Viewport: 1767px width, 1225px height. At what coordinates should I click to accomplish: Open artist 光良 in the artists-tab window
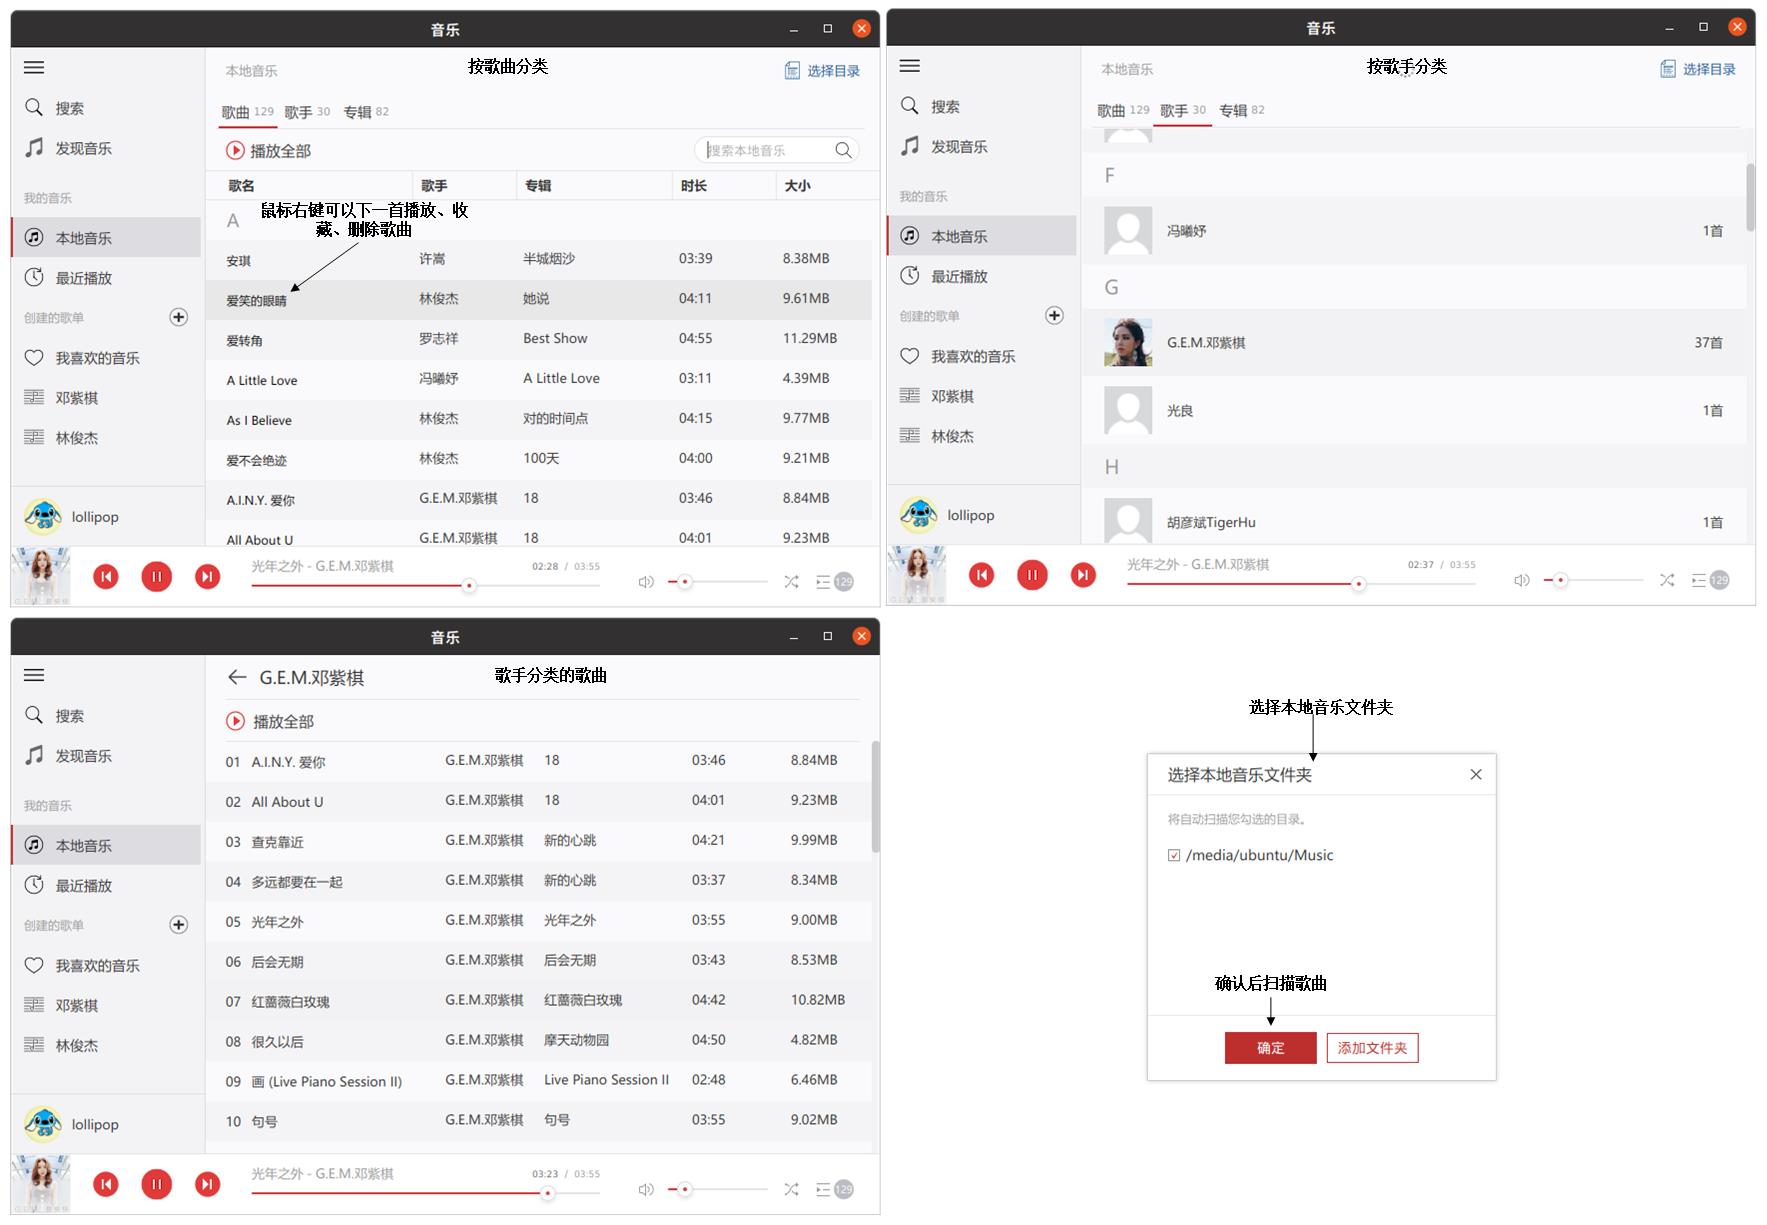[x=1414, y=411]
